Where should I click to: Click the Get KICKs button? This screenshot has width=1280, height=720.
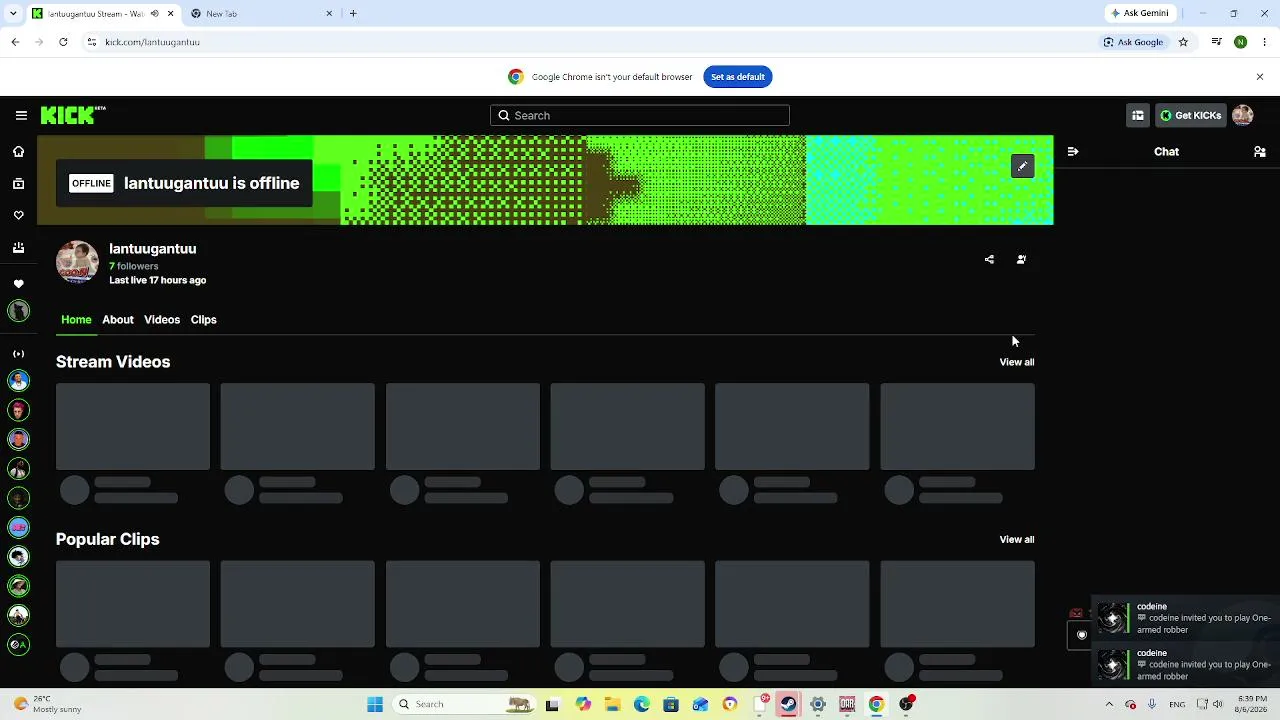point(1190,115)
